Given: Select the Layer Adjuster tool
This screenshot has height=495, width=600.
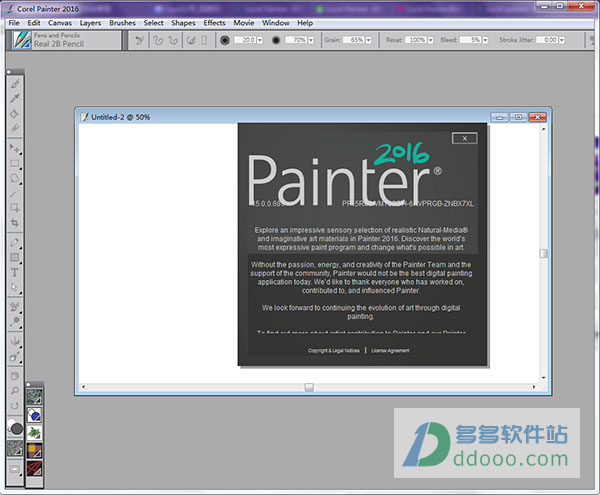Looking at the screenshot, I should tap(15, 148).
